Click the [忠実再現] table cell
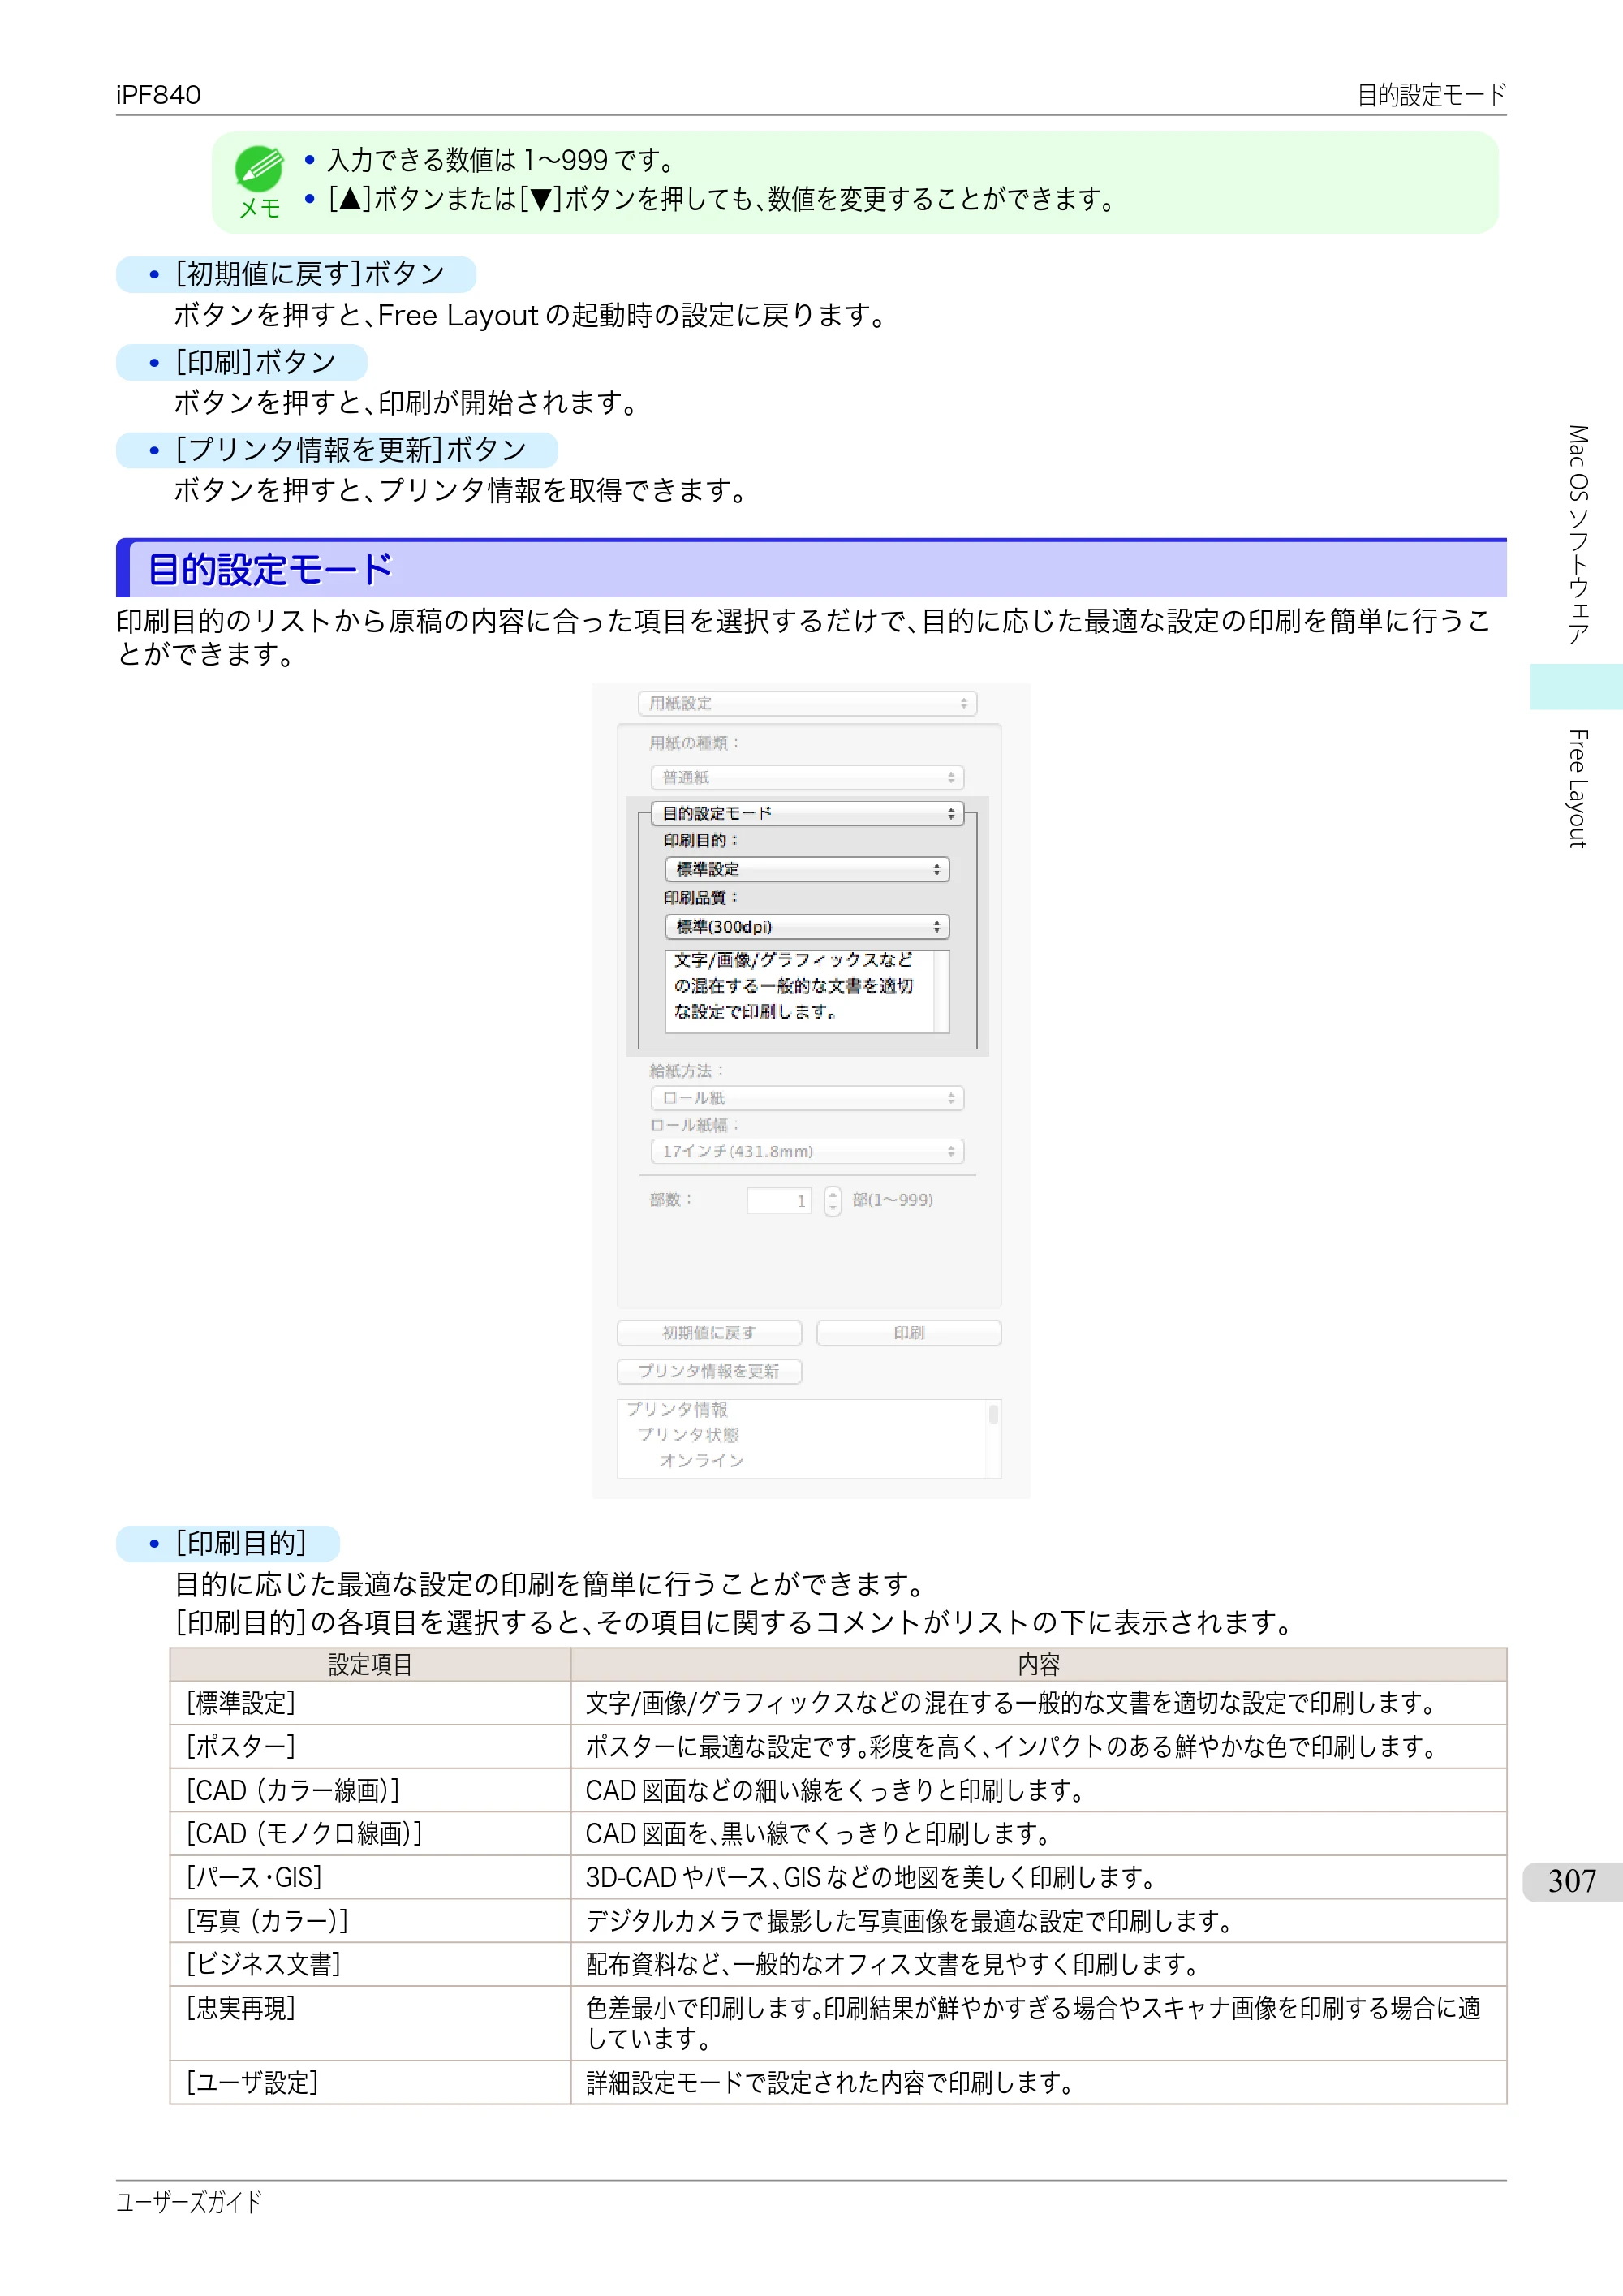1623x2296 pixels. pyautogui.click(x=370, y=2023)
